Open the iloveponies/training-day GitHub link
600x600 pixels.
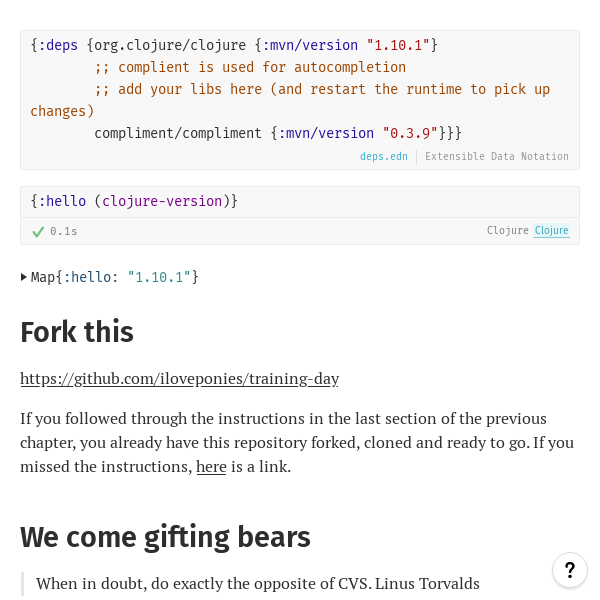coord(179,379)
